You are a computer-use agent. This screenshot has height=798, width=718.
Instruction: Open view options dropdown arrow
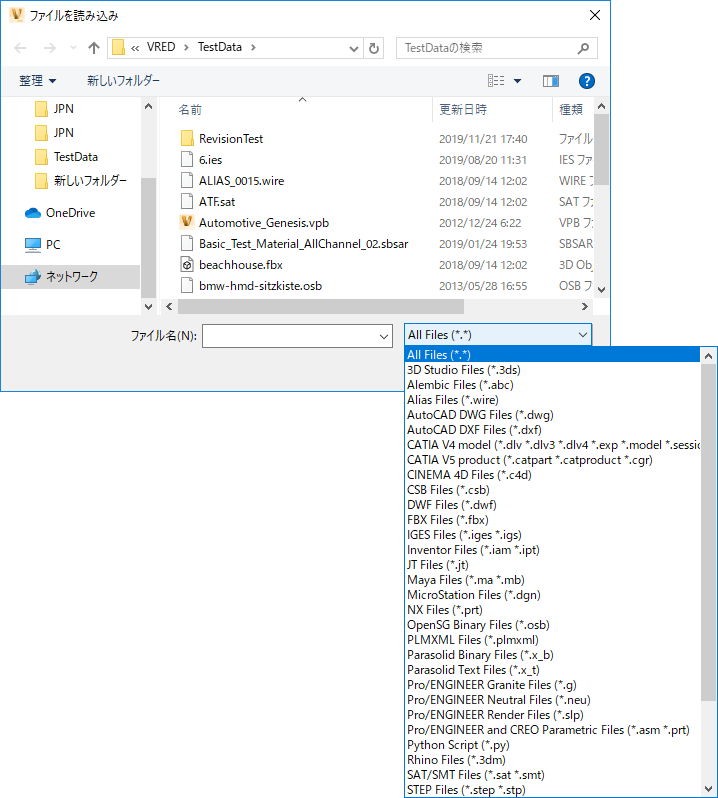(518, 80)
